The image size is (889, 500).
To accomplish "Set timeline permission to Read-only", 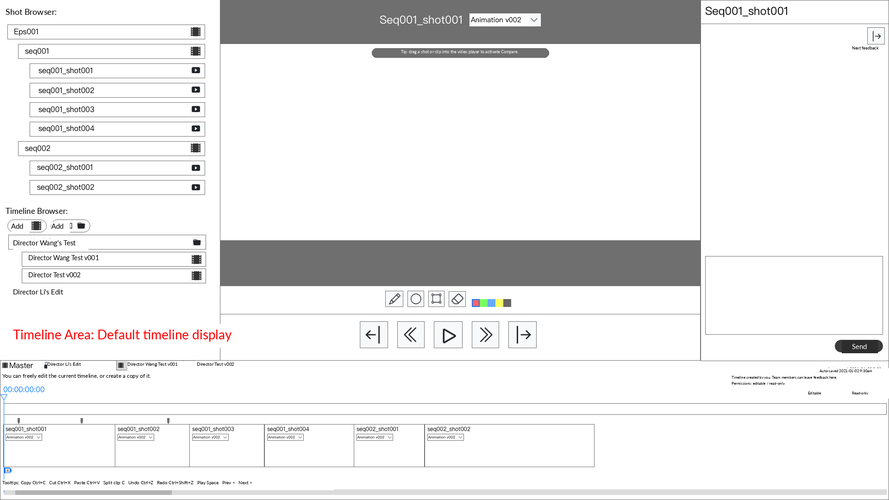I will (x=860, y=393).
